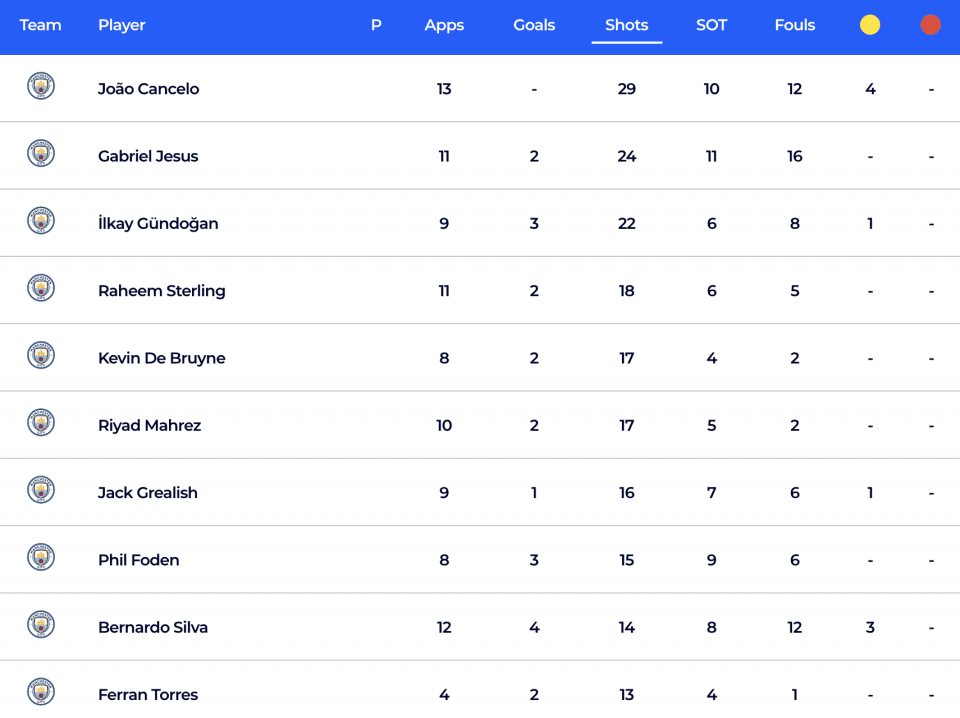Sort by red cards column icon
The height and width of the screenshot is (718, 960).
(931, 25)
